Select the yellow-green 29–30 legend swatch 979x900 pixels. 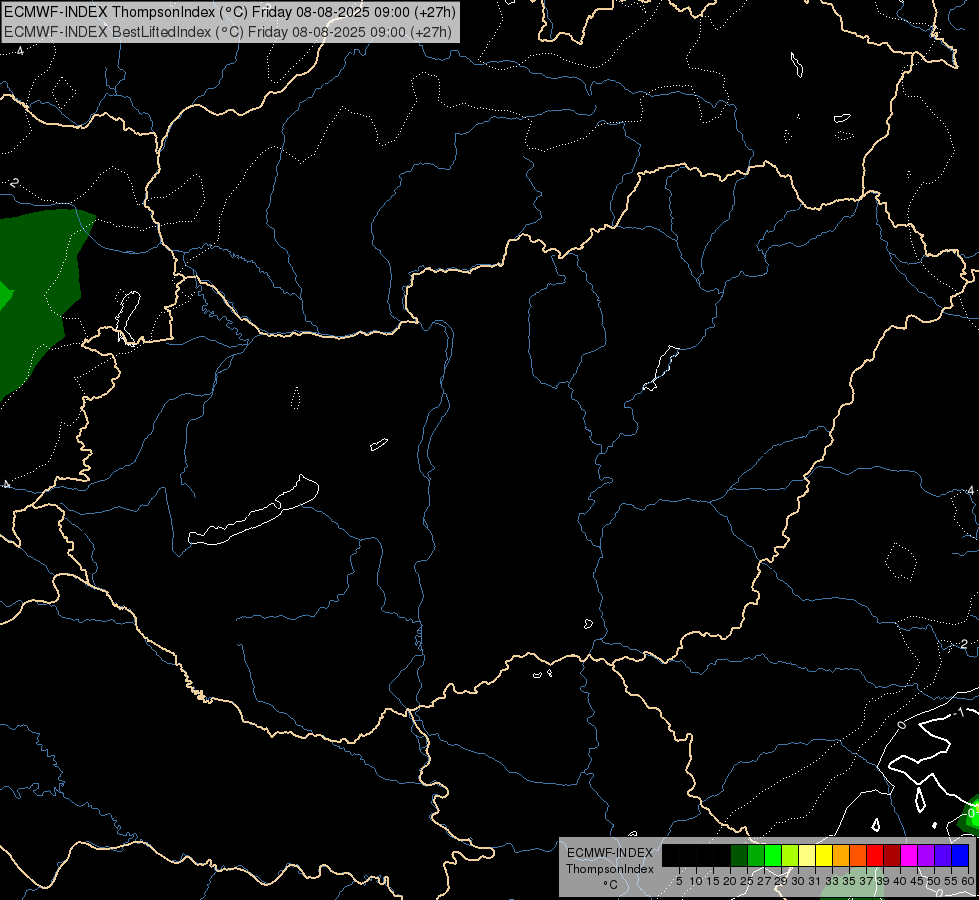790,856
